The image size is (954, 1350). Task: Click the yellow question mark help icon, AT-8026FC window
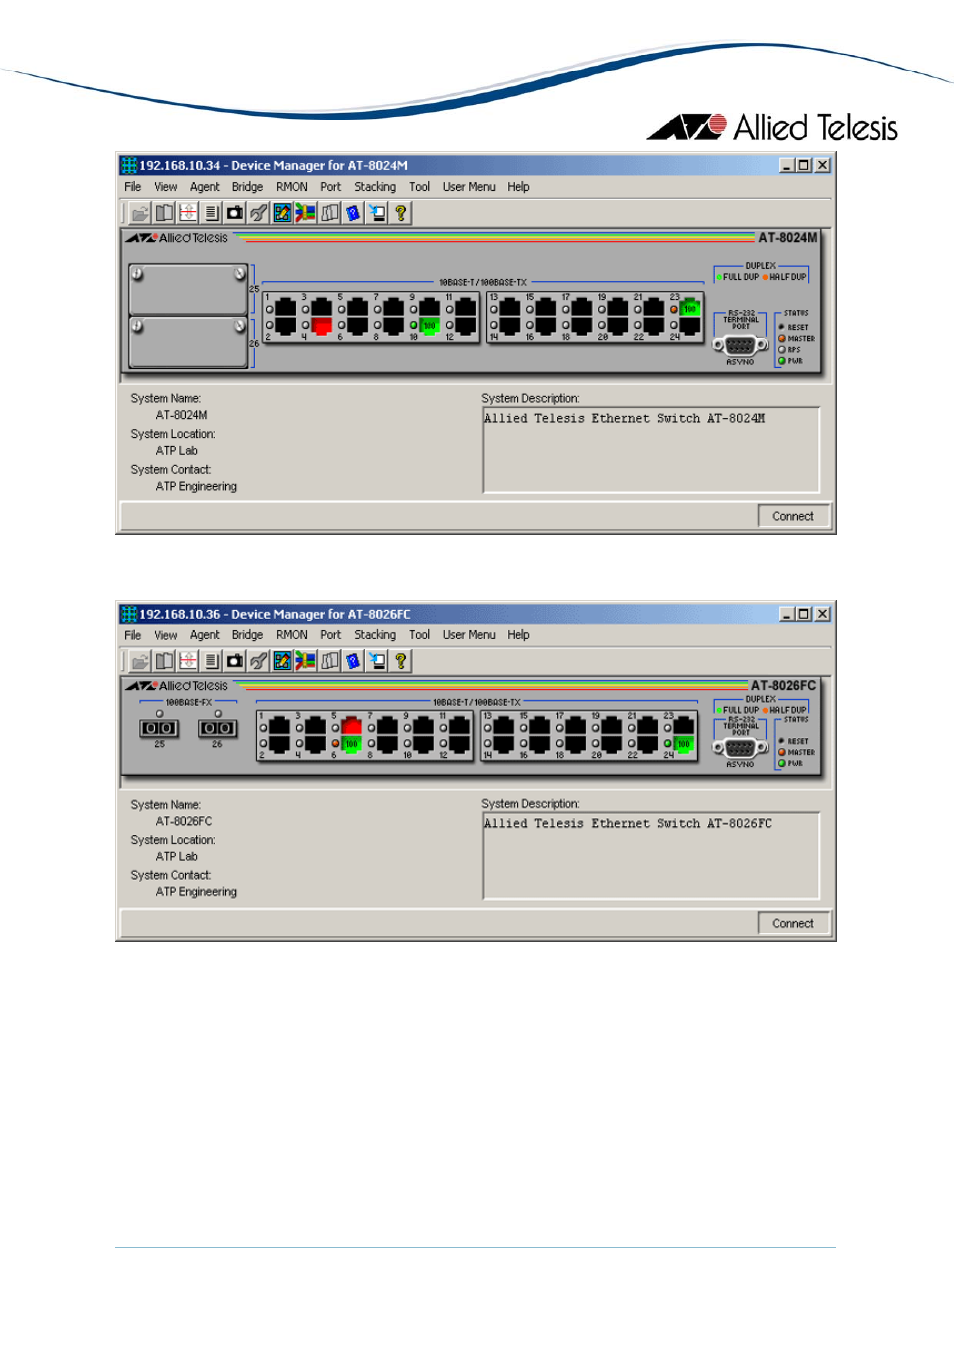[x=401, y=661]
